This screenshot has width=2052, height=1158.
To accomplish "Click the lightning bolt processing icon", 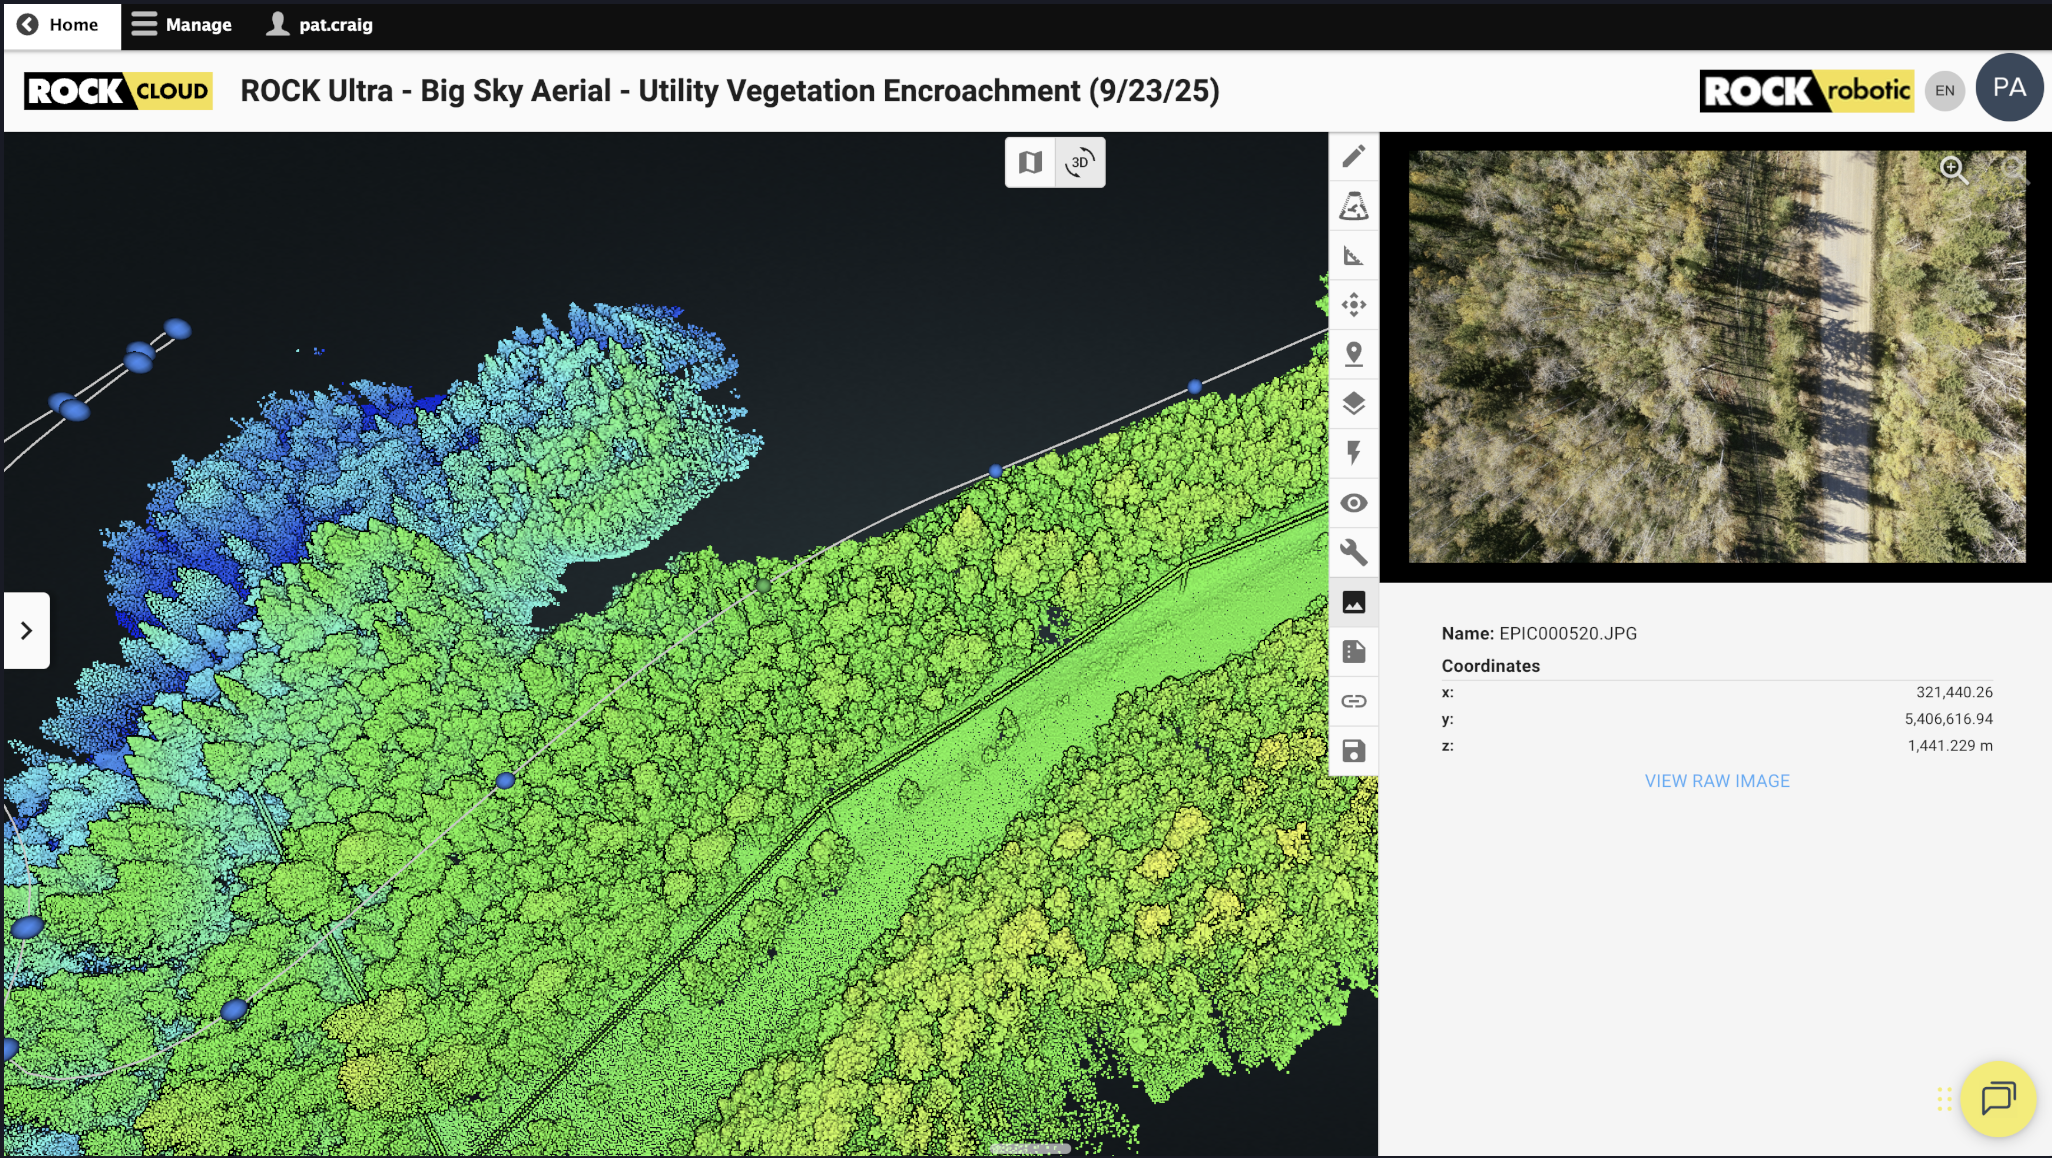I will pos(1353,453).
